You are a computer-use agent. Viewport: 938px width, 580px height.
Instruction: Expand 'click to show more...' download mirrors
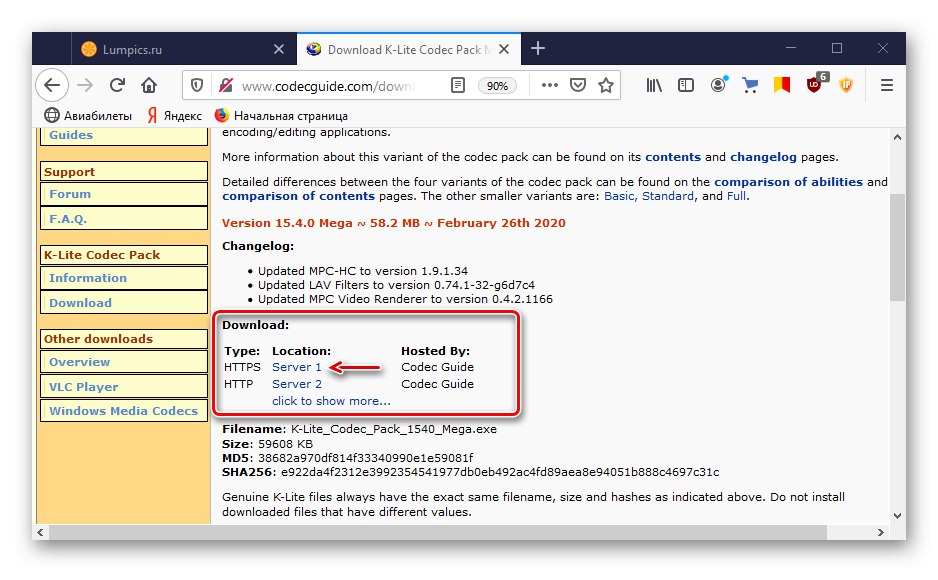tap(331, 401)
